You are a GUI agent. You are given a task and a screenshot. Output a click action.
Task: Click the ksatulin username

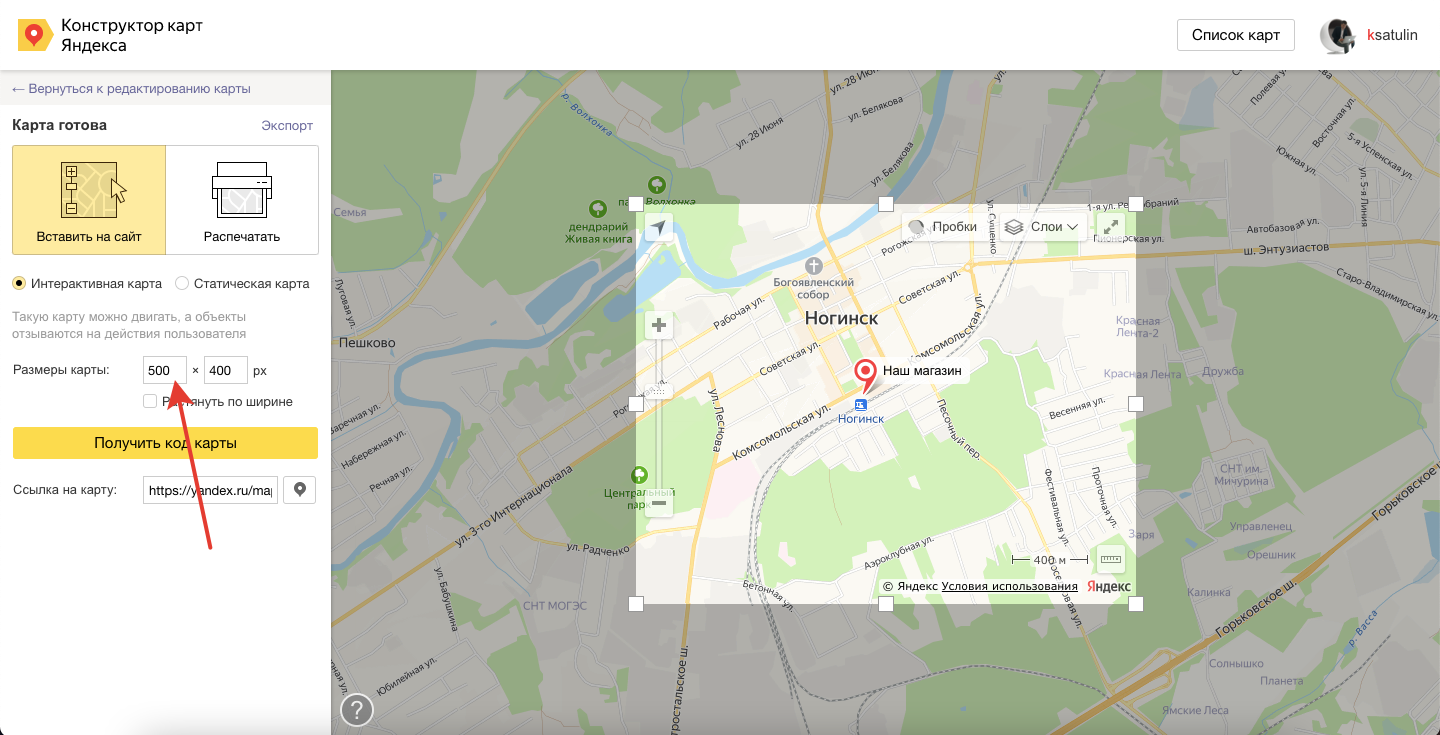click(x=1392, y=35)
